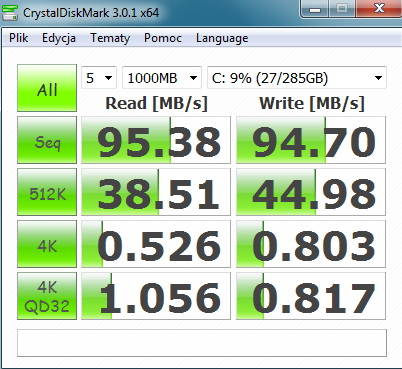Screen dimensions: 402x369
Task: Start the 4K QD32 benchmark test
Action: point(47,296)
